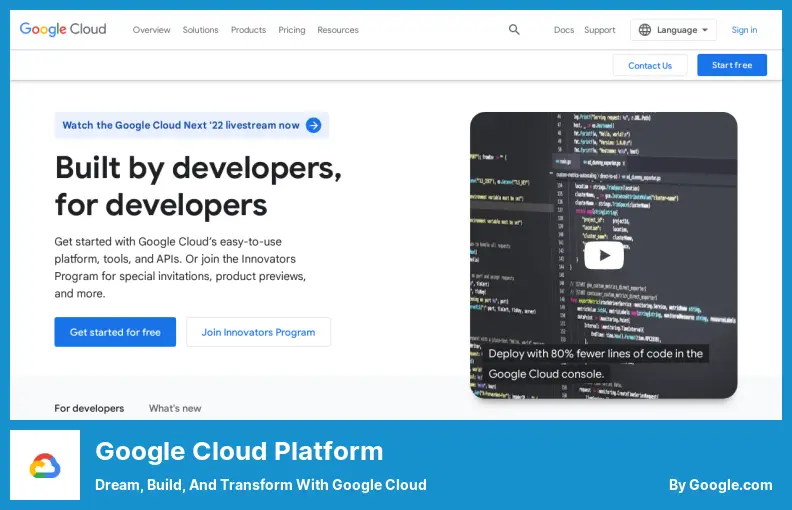Open the Products menu
The height and width of the screenshot is (510, 792).
pos(249,30)
